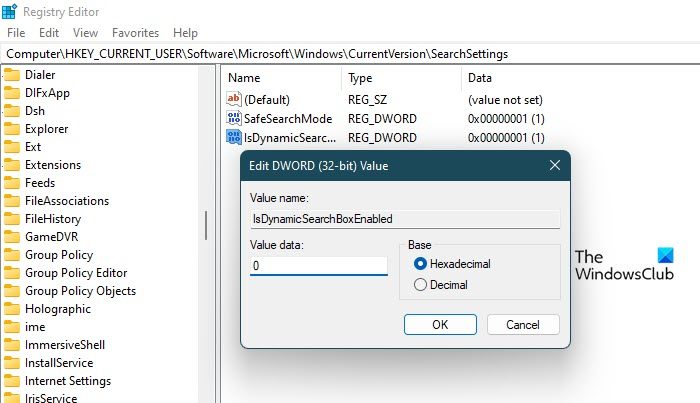This screenshot has width=700, height=403.
Task: Click the Feeds folder icon
Action: pos(12,183)
